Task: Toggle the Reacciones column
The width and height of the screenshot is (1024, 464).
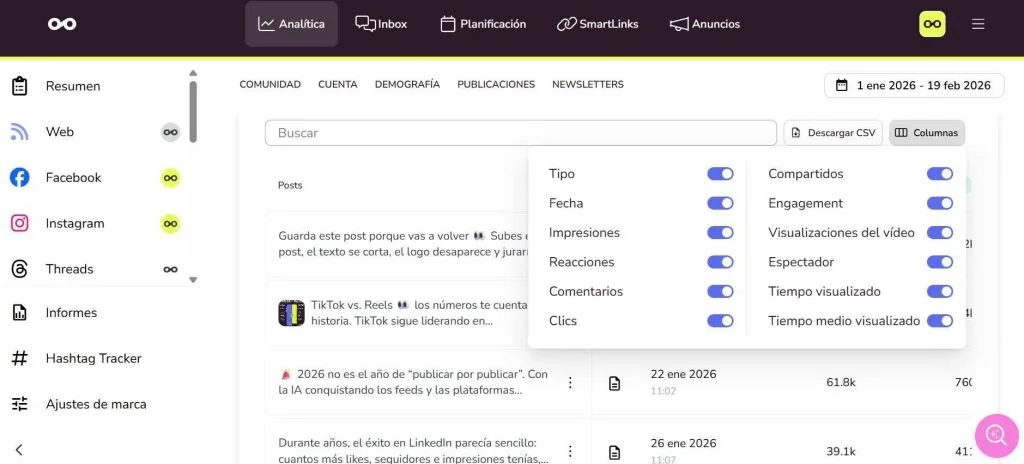Action: [720, 262]
